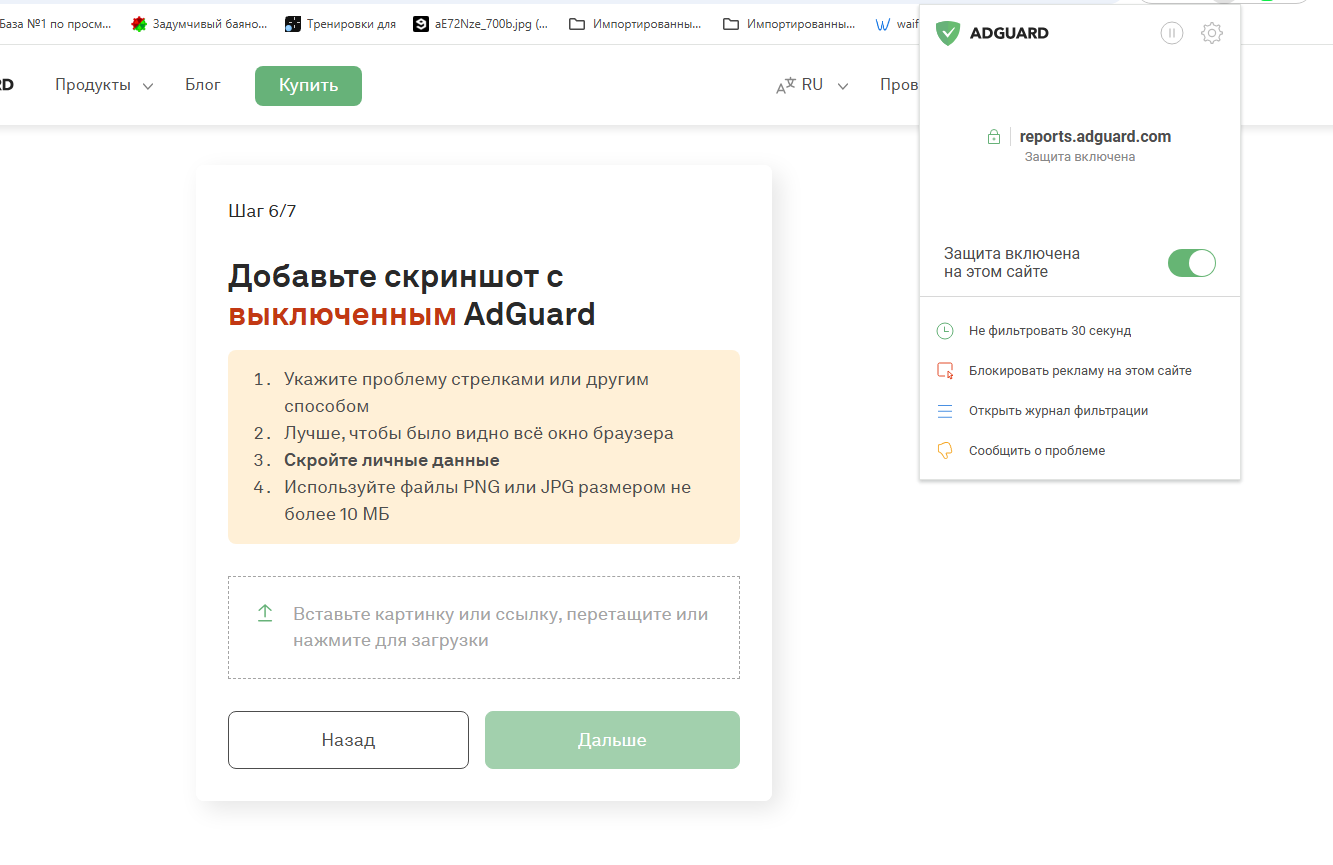Viewport: 1333px width, 865px height.
Task: Click the screenshot upload drop area
Action: pyautogui.click(x=484, y=627)
